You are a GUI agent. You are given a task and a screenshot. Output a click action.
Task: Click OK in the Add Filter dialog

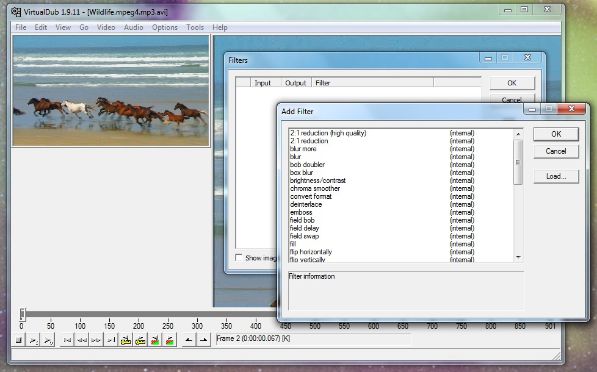556,134
